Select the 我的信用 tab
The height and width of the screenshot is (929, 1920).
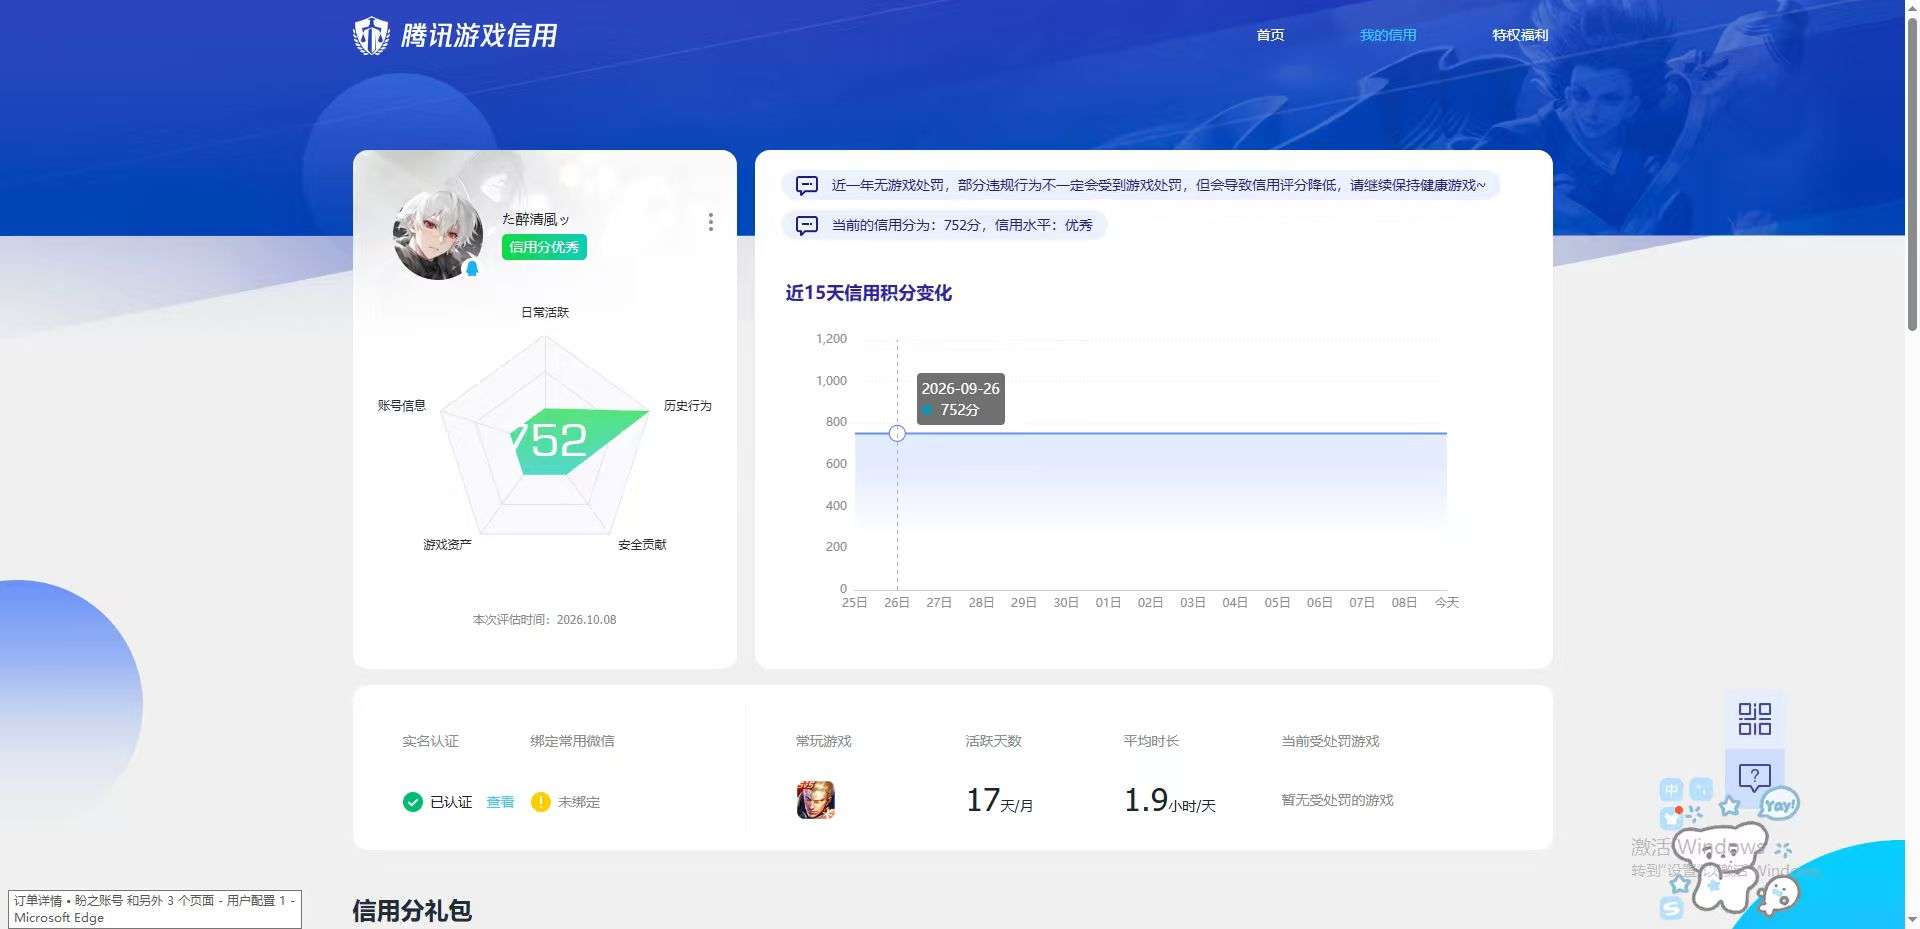coord(1388,35)
